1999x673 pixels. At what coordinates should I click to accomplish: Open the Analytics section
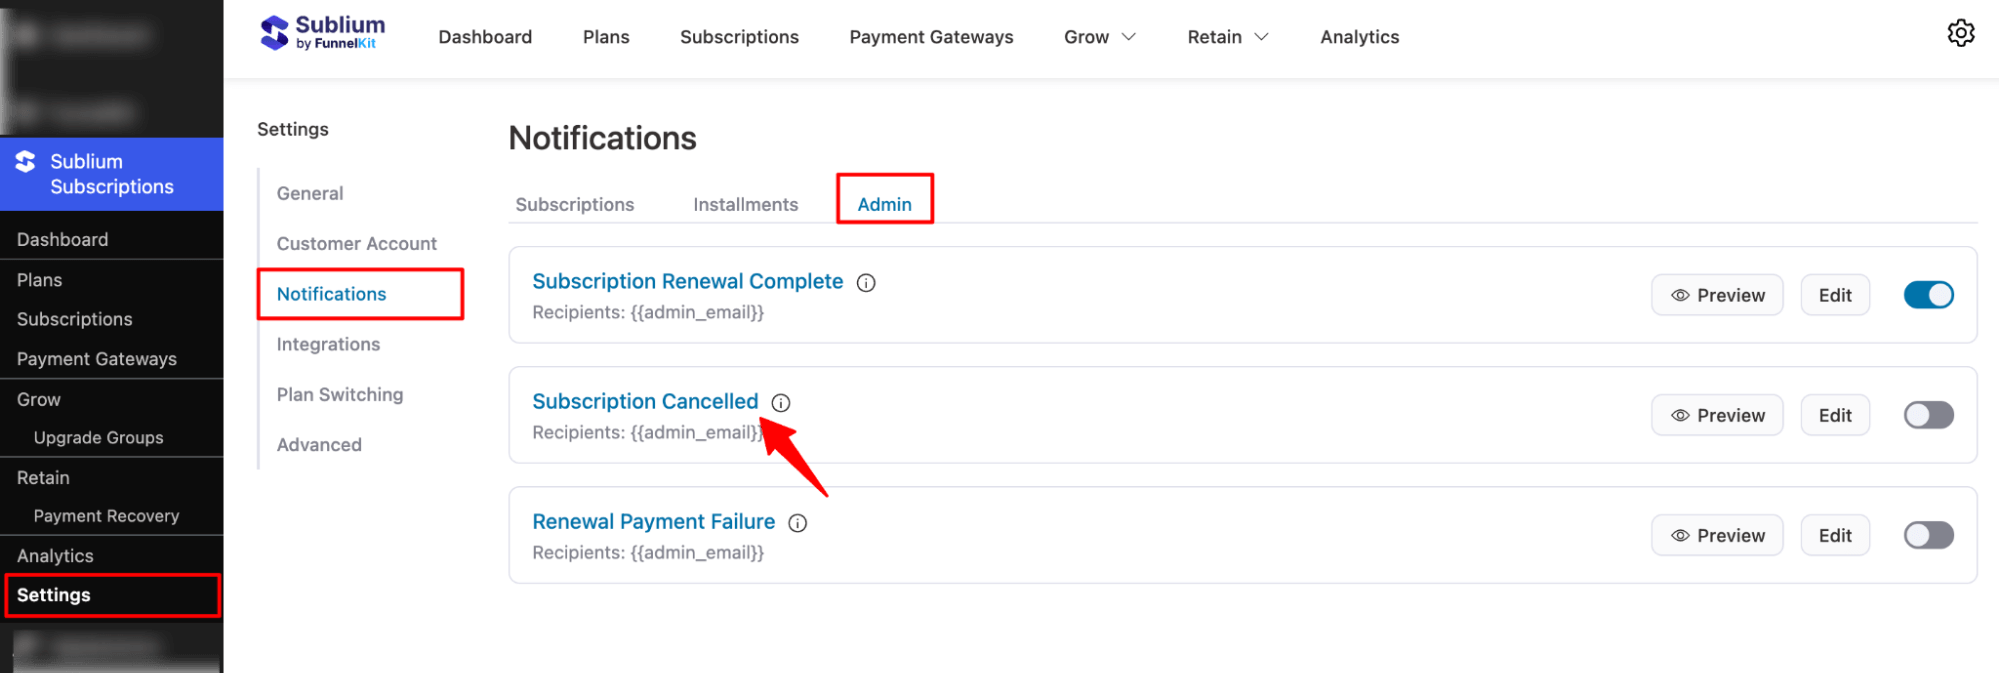click(x=1359, y=37)
